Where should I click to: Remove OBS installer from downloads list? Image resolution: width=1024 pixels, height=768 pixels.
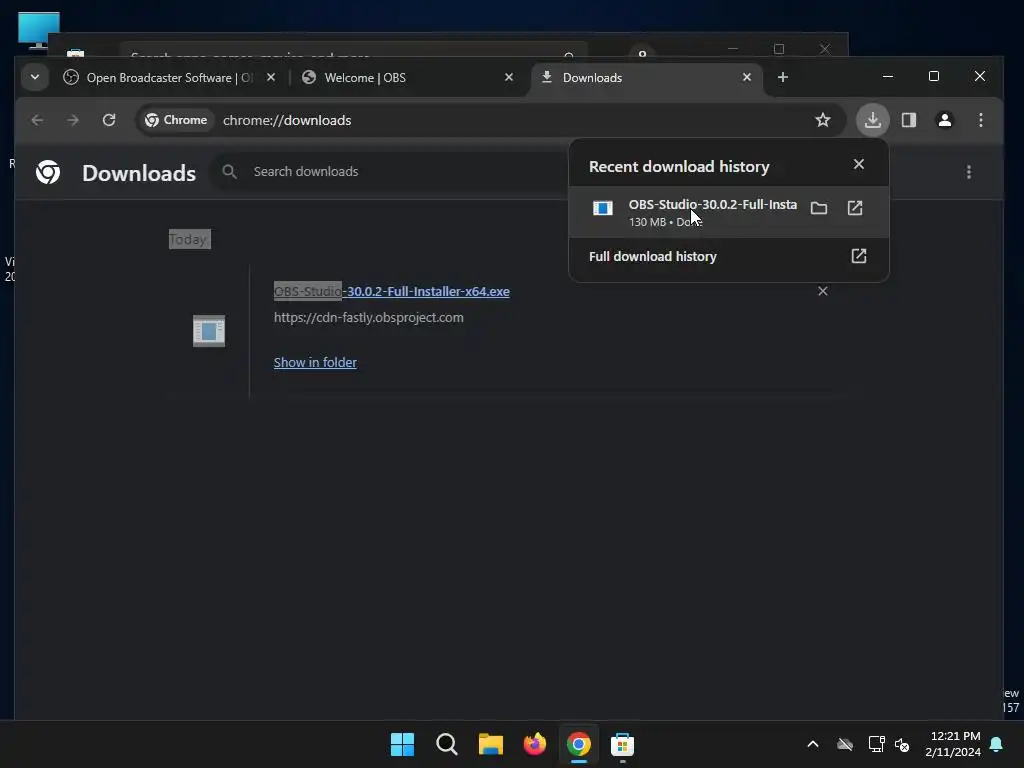[823, 291]
